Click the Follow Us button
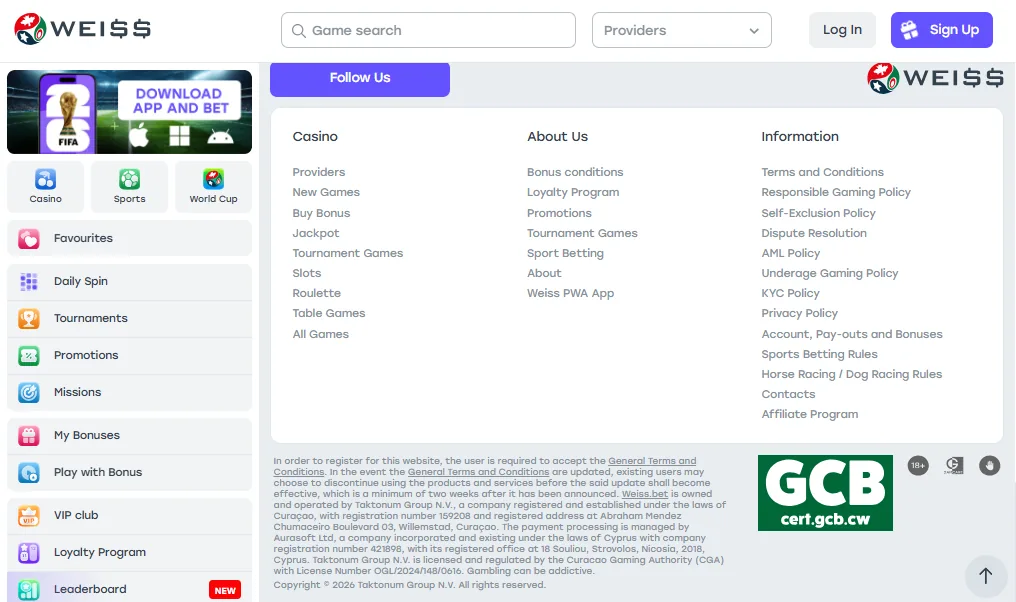 tap(360, 78)
